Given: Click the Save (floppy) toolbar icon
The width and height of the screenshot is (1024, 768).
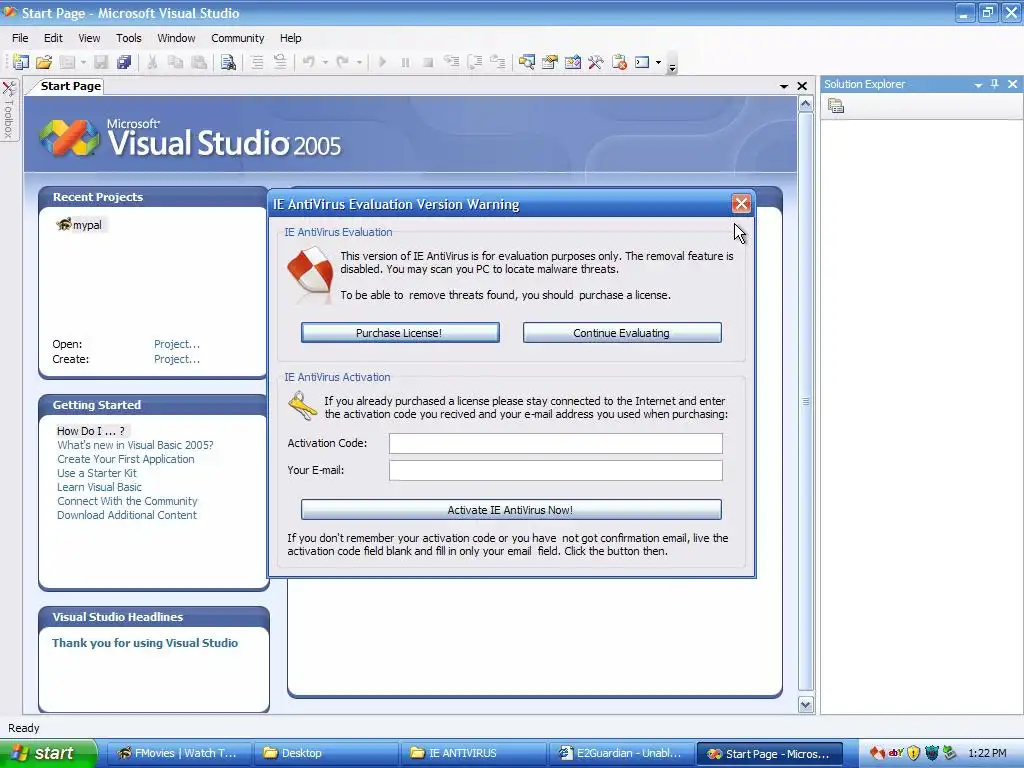Looking at the screenshot, I should pyautogui.click(x=101, y=62).
